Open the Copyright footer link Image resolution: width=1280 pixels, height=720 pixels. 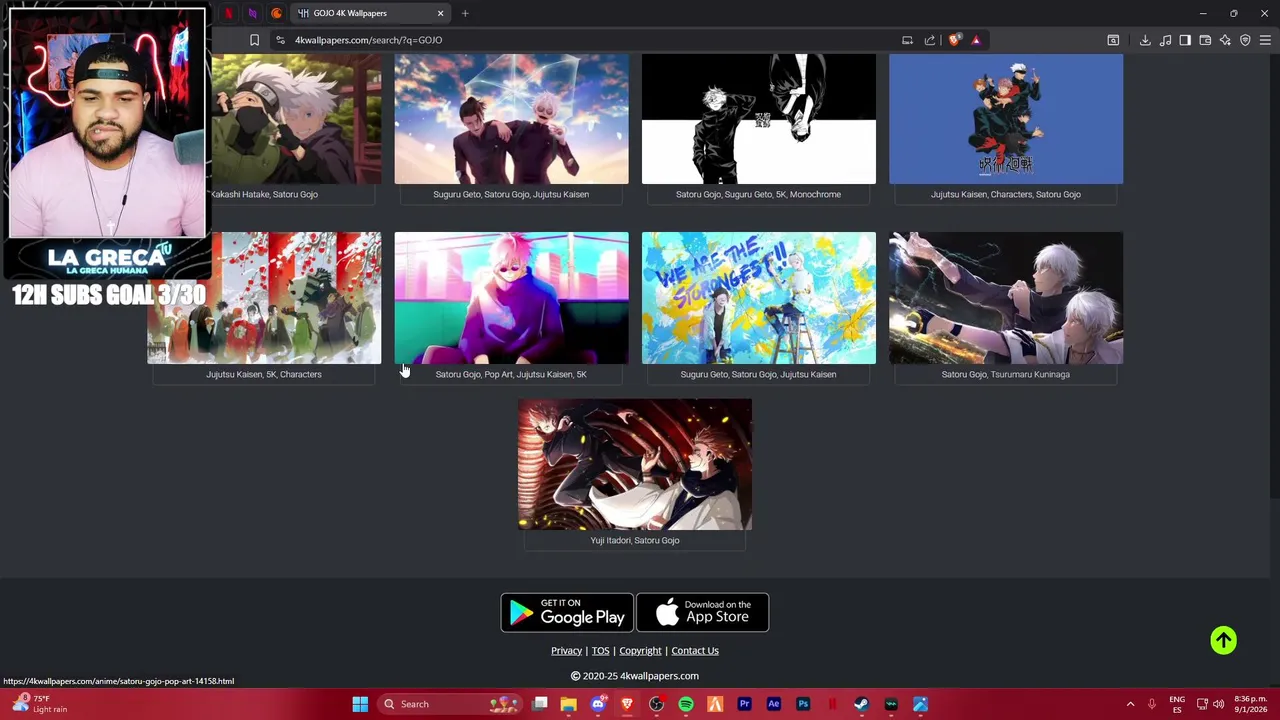click(x=640, y=650)
